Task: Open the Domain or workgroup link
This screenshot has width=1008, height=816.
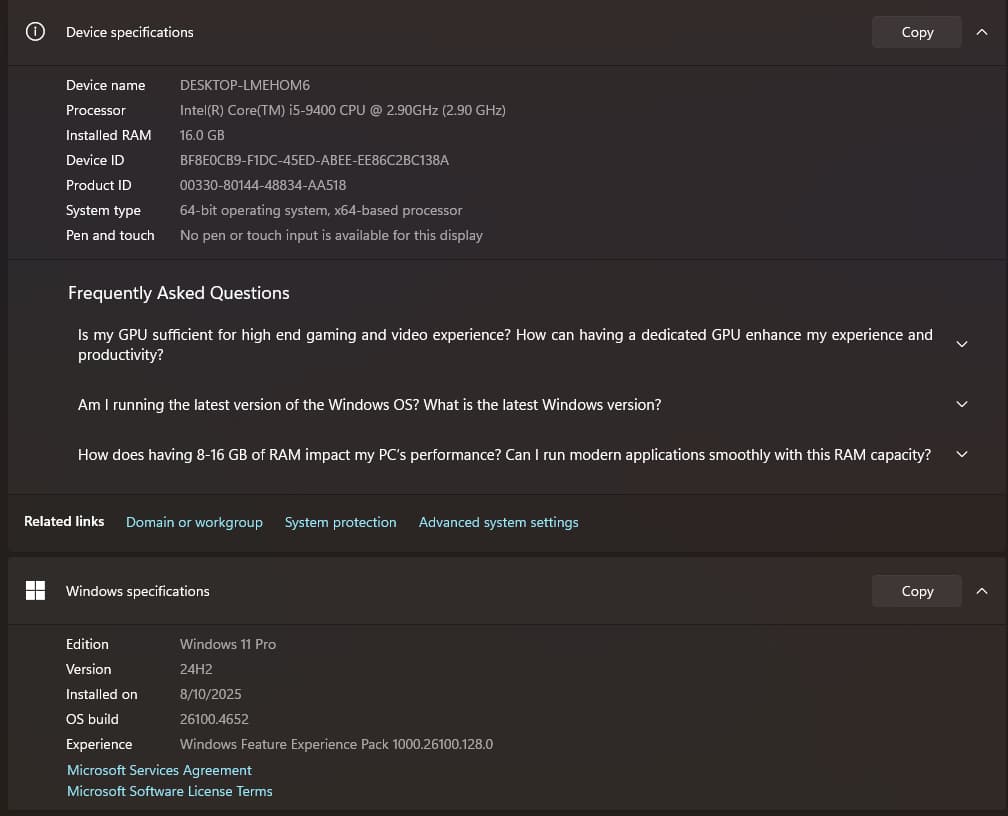Action: [x=194, y=522]
